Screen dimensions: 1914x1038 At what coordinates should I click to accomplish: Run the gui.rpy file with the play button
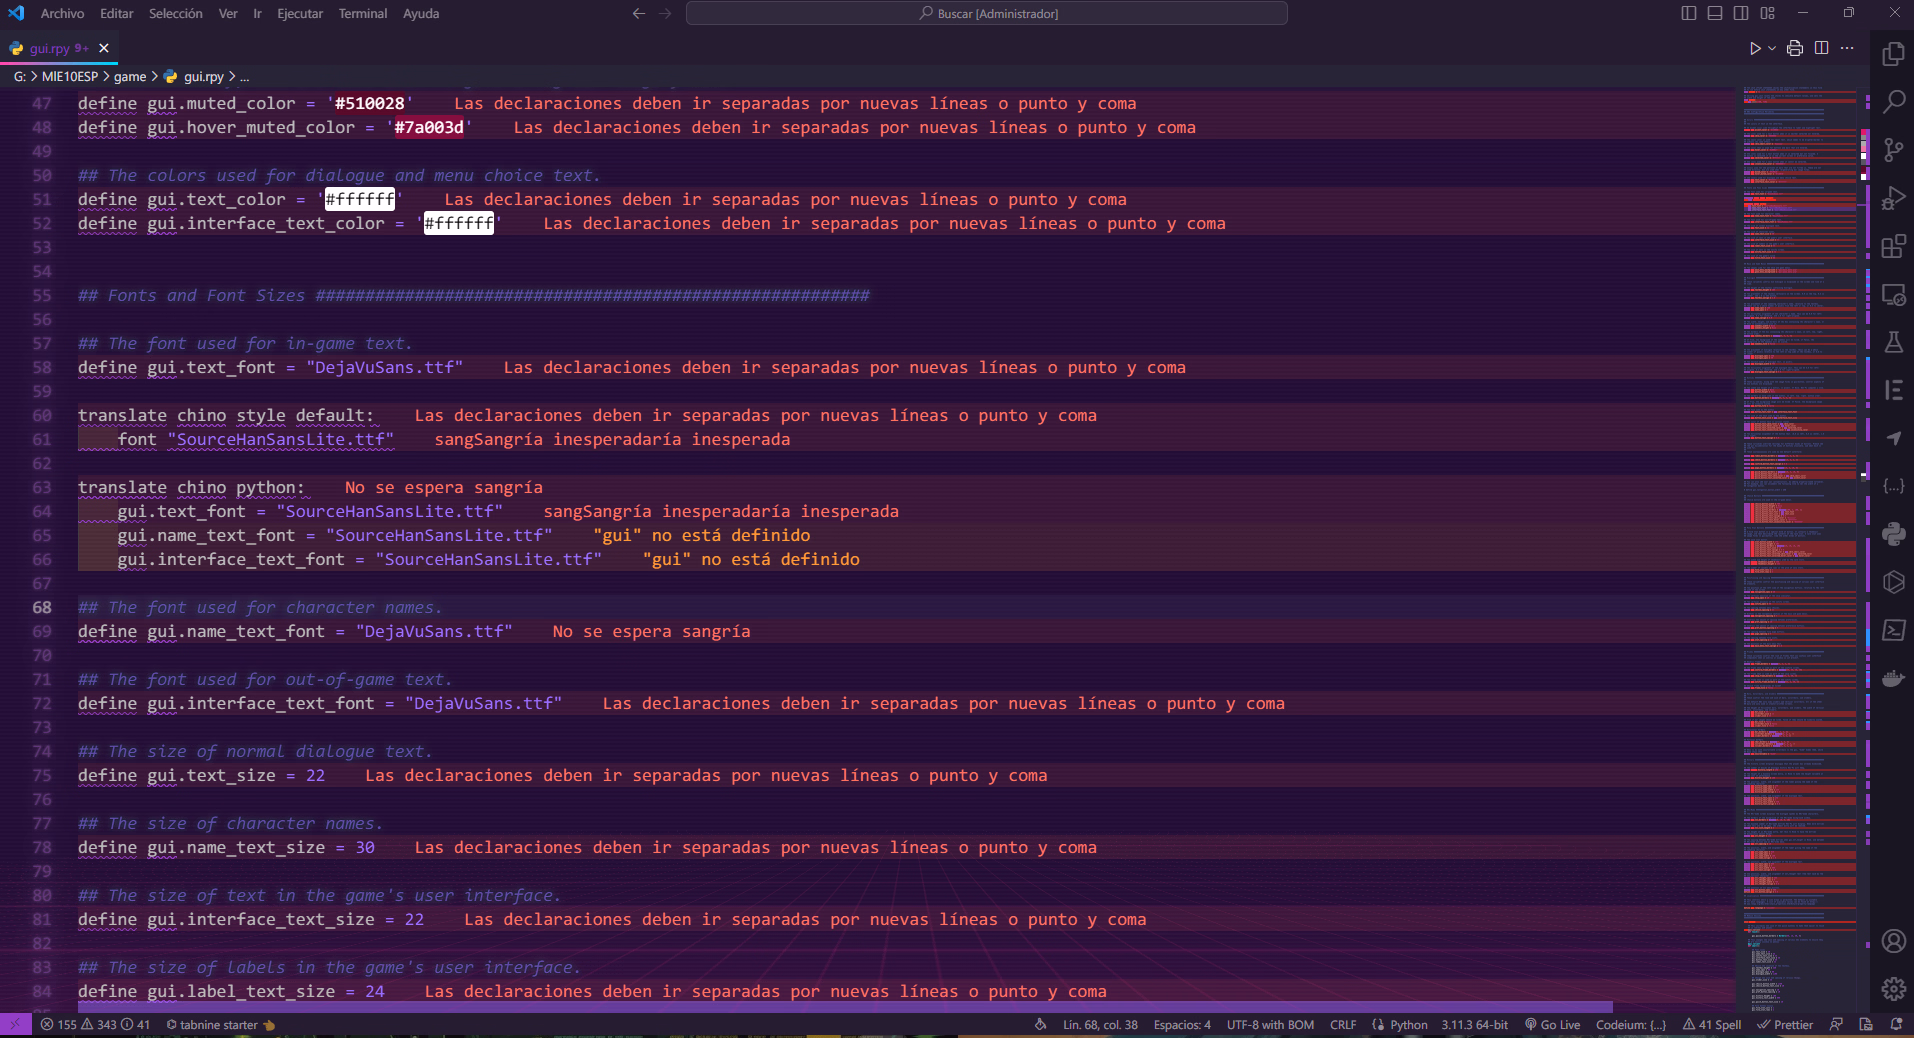click(x=1757, y=47)
